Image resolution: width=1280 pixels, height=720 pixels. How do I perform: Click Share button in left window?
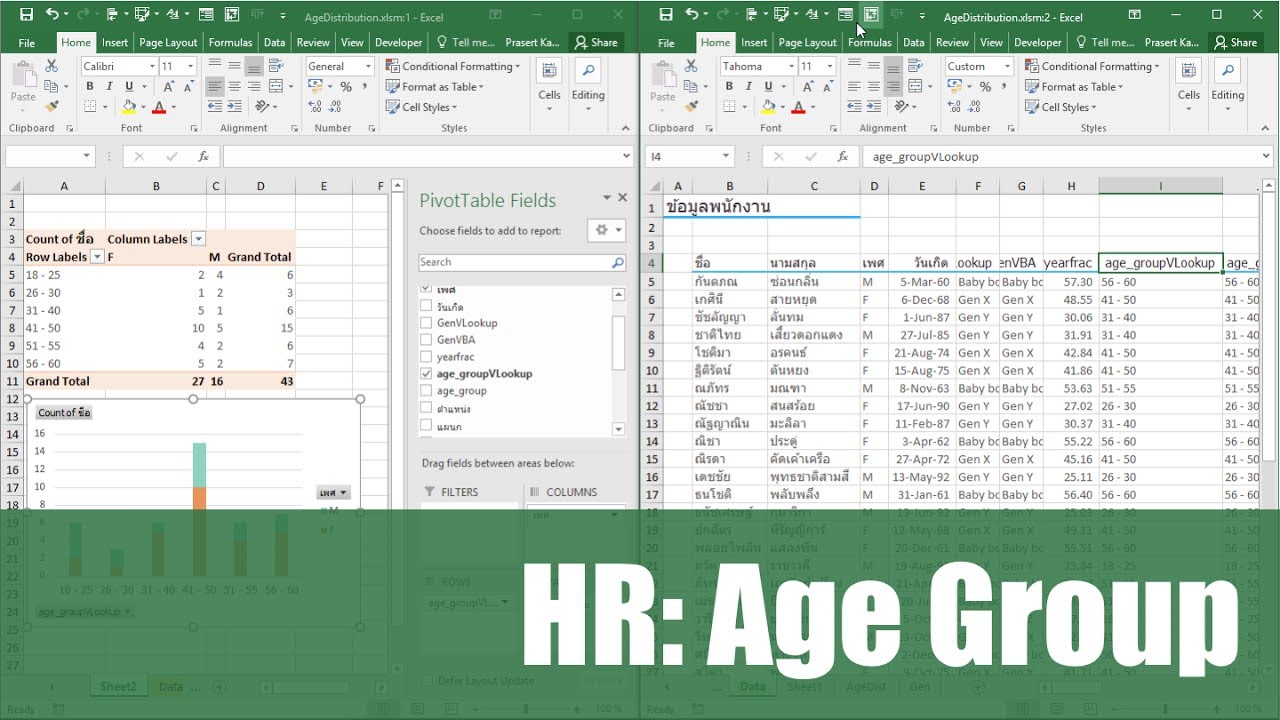tap(595, 42)
